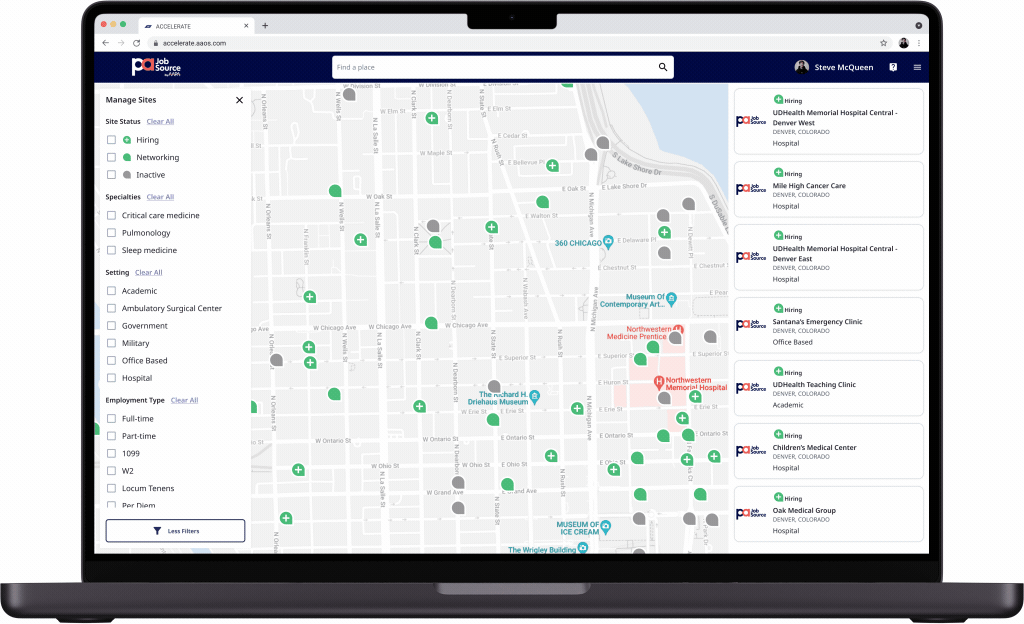Image resolution: width=1024 pixels, height=624 pixels.
Task: Enable Sleep medicine specialty filter
Action: click(x=111, y=250)
